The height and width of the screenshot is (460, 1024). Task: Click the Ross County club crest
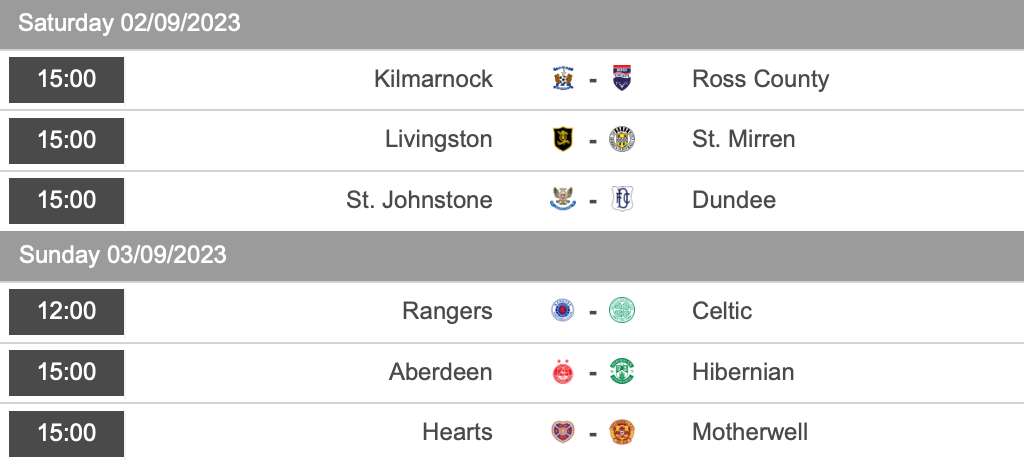[x=623, y=79]
